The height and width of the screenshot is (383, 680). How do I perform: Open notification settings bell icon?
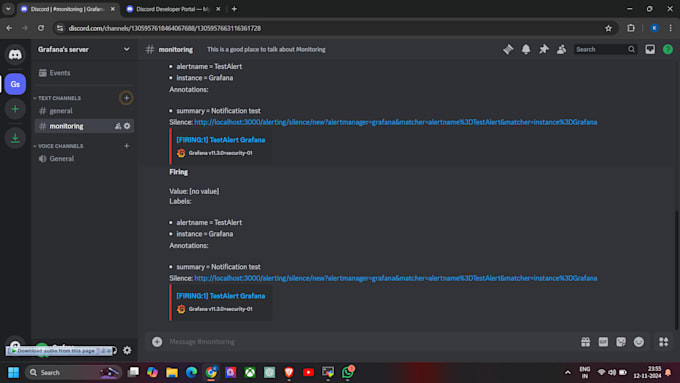(x=526, y=49)
